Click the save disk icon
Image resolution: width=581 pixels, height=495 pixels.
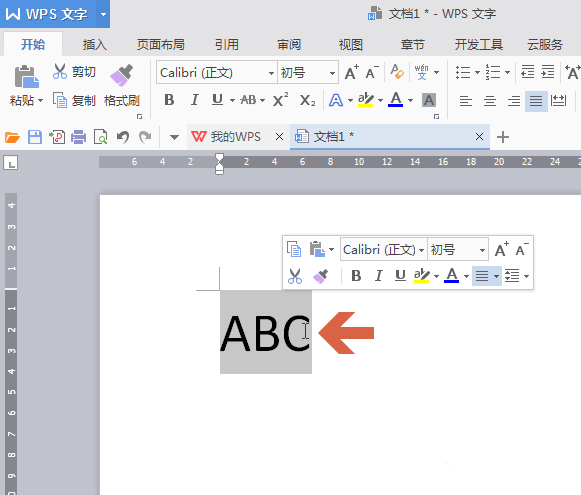[x=35, y=137]
